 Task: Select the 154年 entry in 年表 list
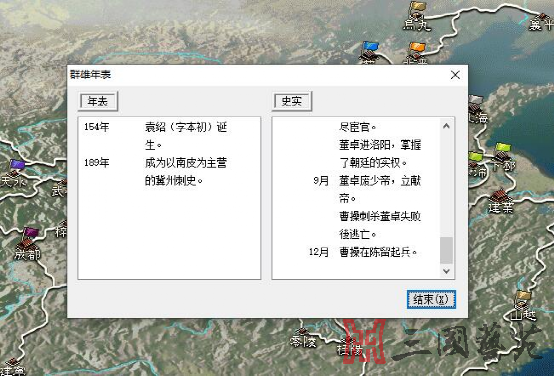point(156,136)
